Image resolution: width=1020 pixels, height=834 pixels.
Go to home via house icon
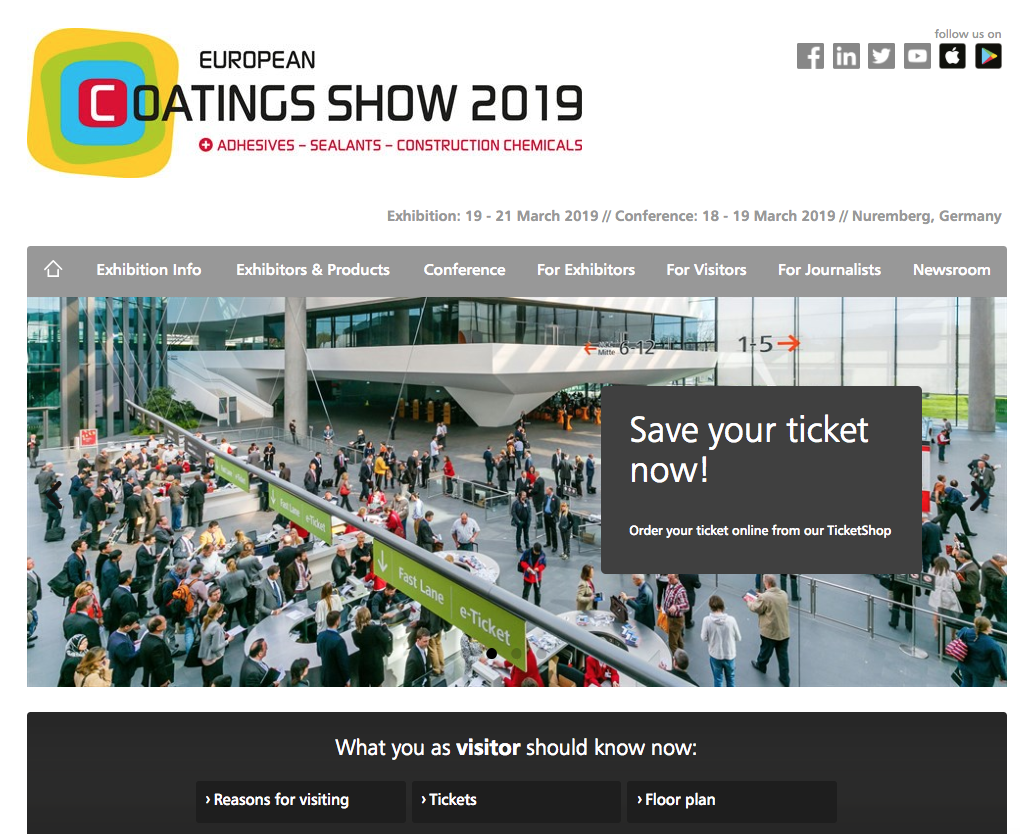click(x=53, y=269)
